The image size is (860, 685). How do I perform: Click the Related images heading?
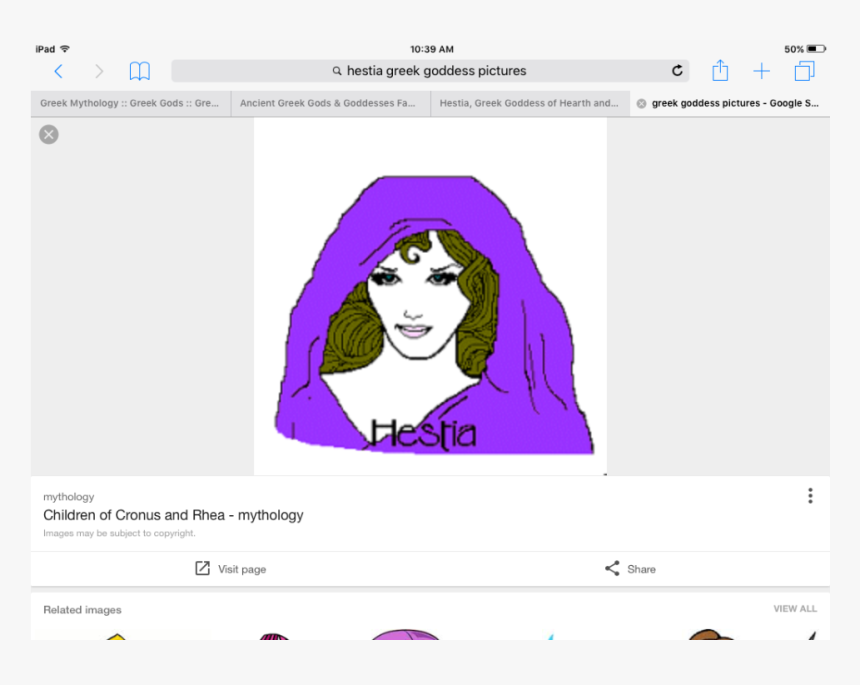[x=82, y=610]
